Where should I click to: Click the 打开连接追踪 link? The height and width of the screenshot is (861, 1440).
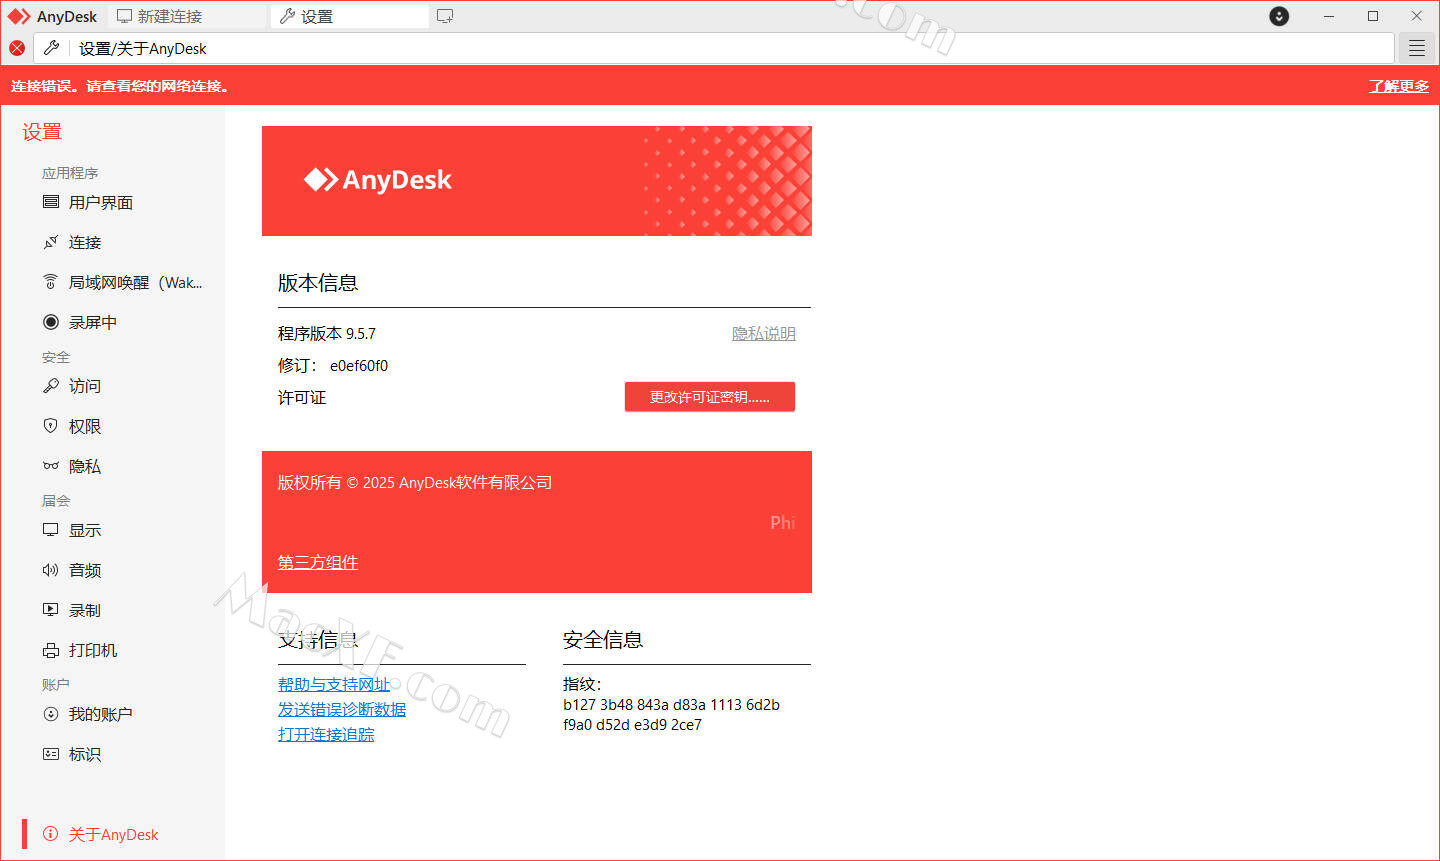tap(326, 734)
